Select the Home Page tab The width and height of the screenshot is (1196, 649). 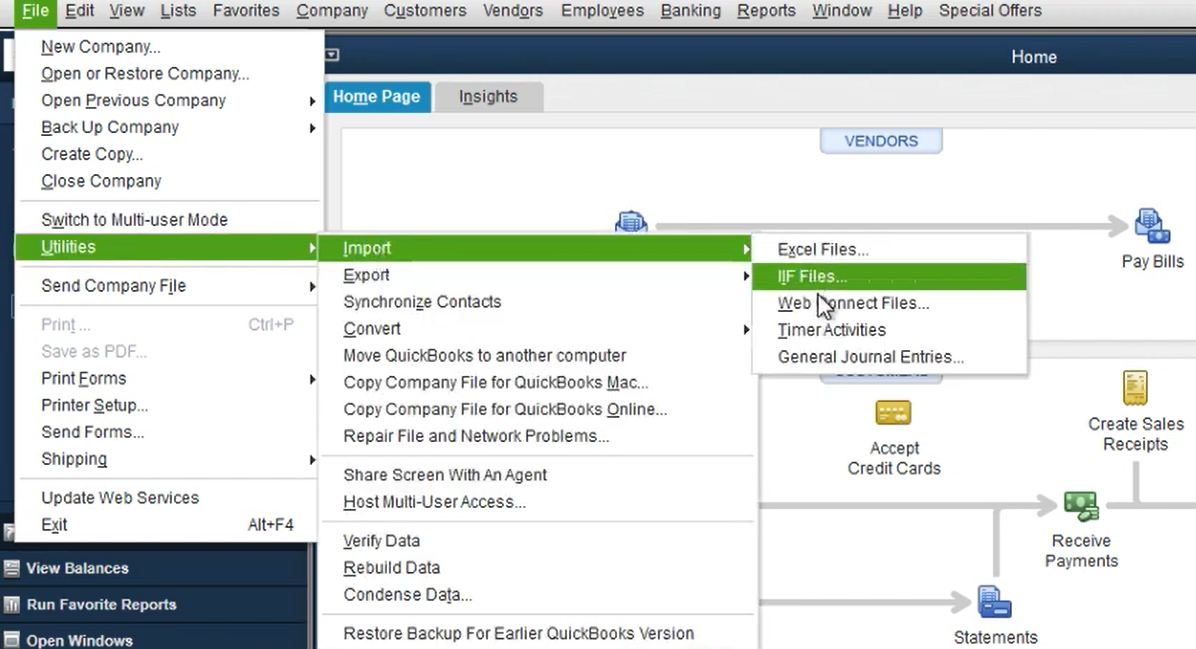coord(377,97)
